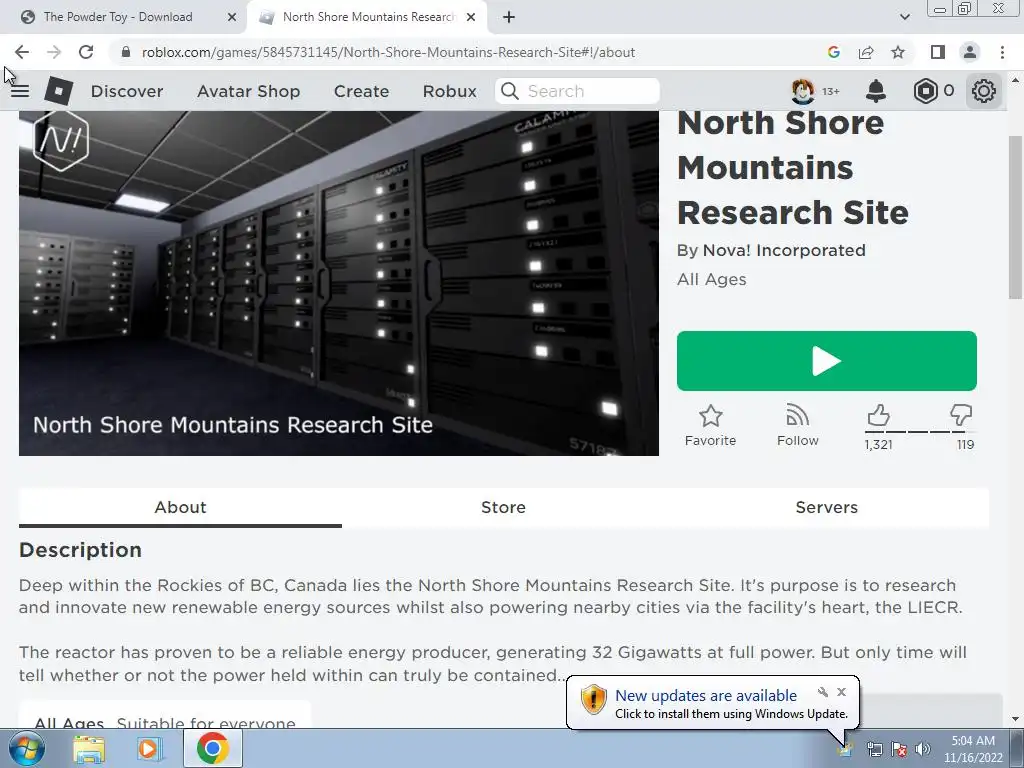
Task: Click the game thumbnail image
Action: tap(339, 283)
